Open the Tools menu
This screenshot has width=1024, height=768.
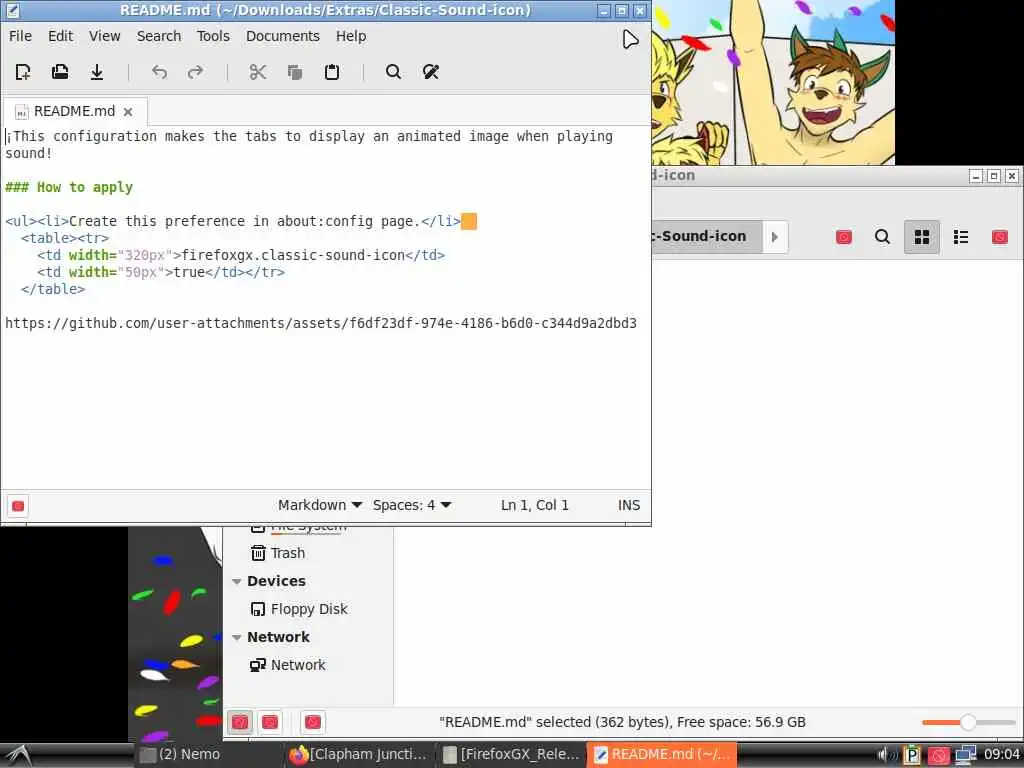[x=214, y=36]
